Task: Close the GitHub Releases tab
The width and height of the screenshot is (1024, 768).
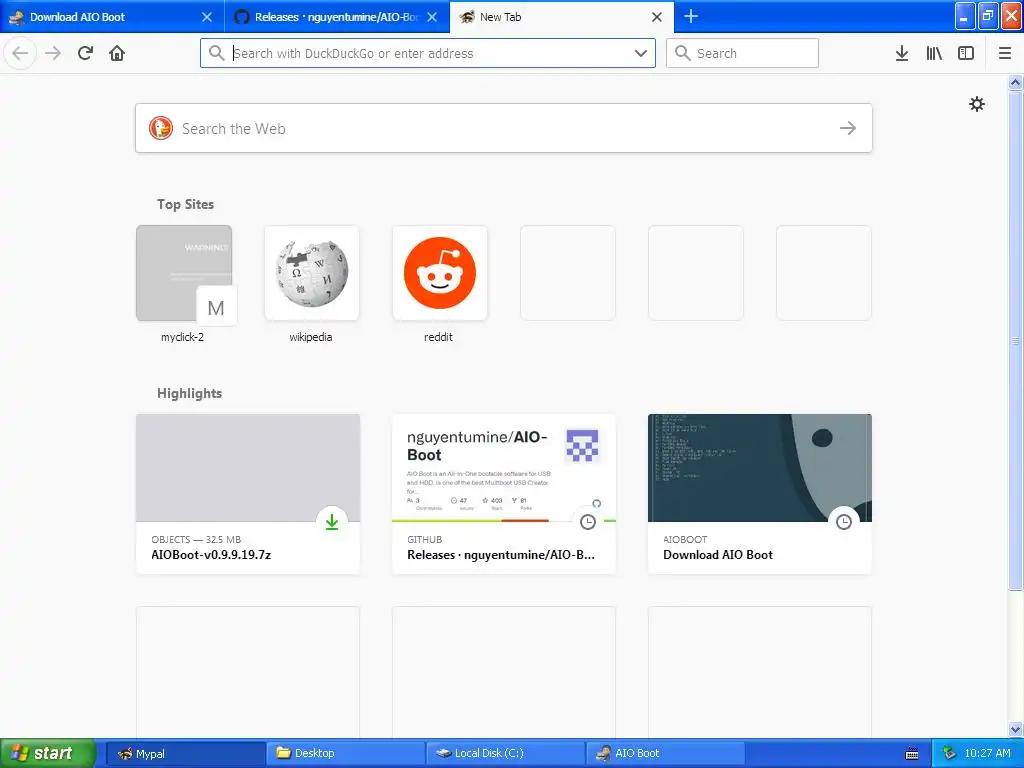Action: [x=432, y=17]
